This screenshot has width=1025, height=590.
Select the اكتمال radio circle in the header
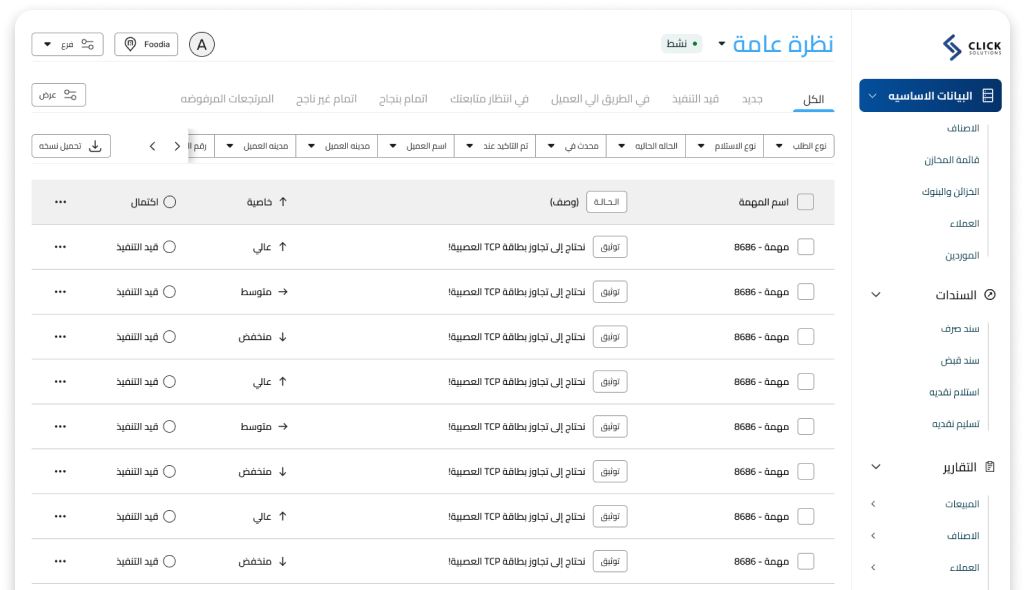pyautogui.click(x=170, y=202)
